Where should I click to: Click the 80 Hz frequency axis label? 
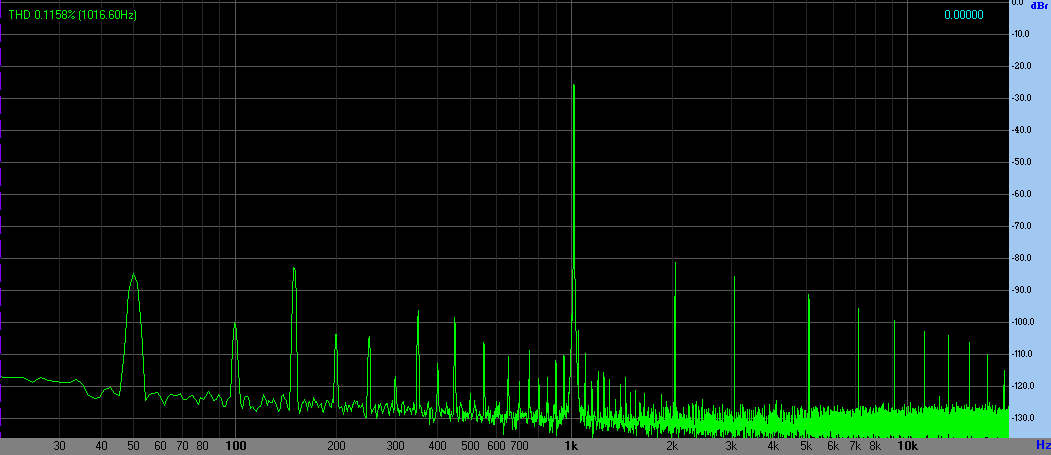click(x=203, y=446)
